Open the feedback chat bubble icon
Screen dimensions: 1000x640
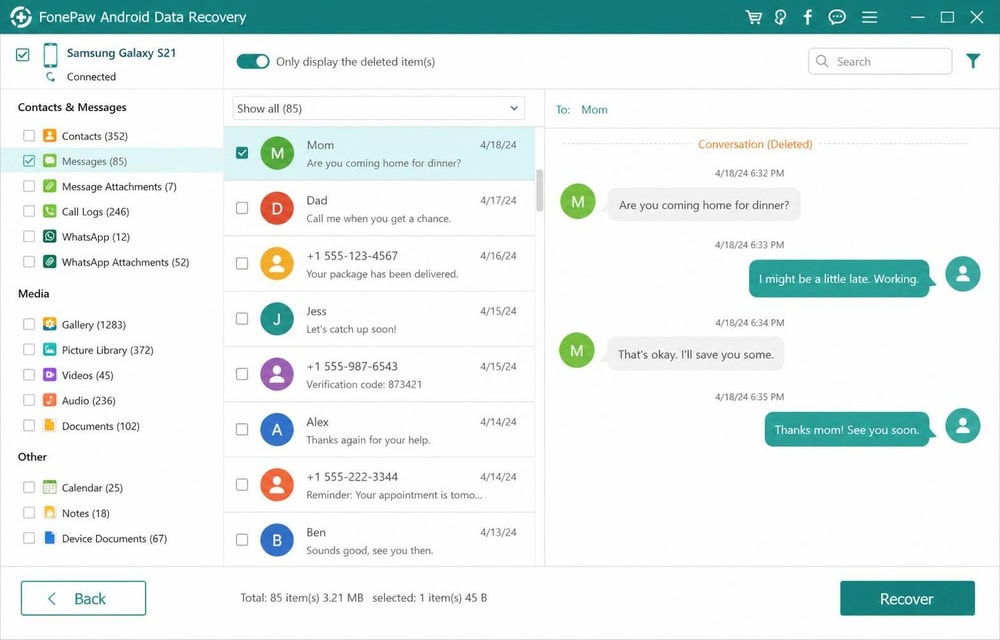837,17
